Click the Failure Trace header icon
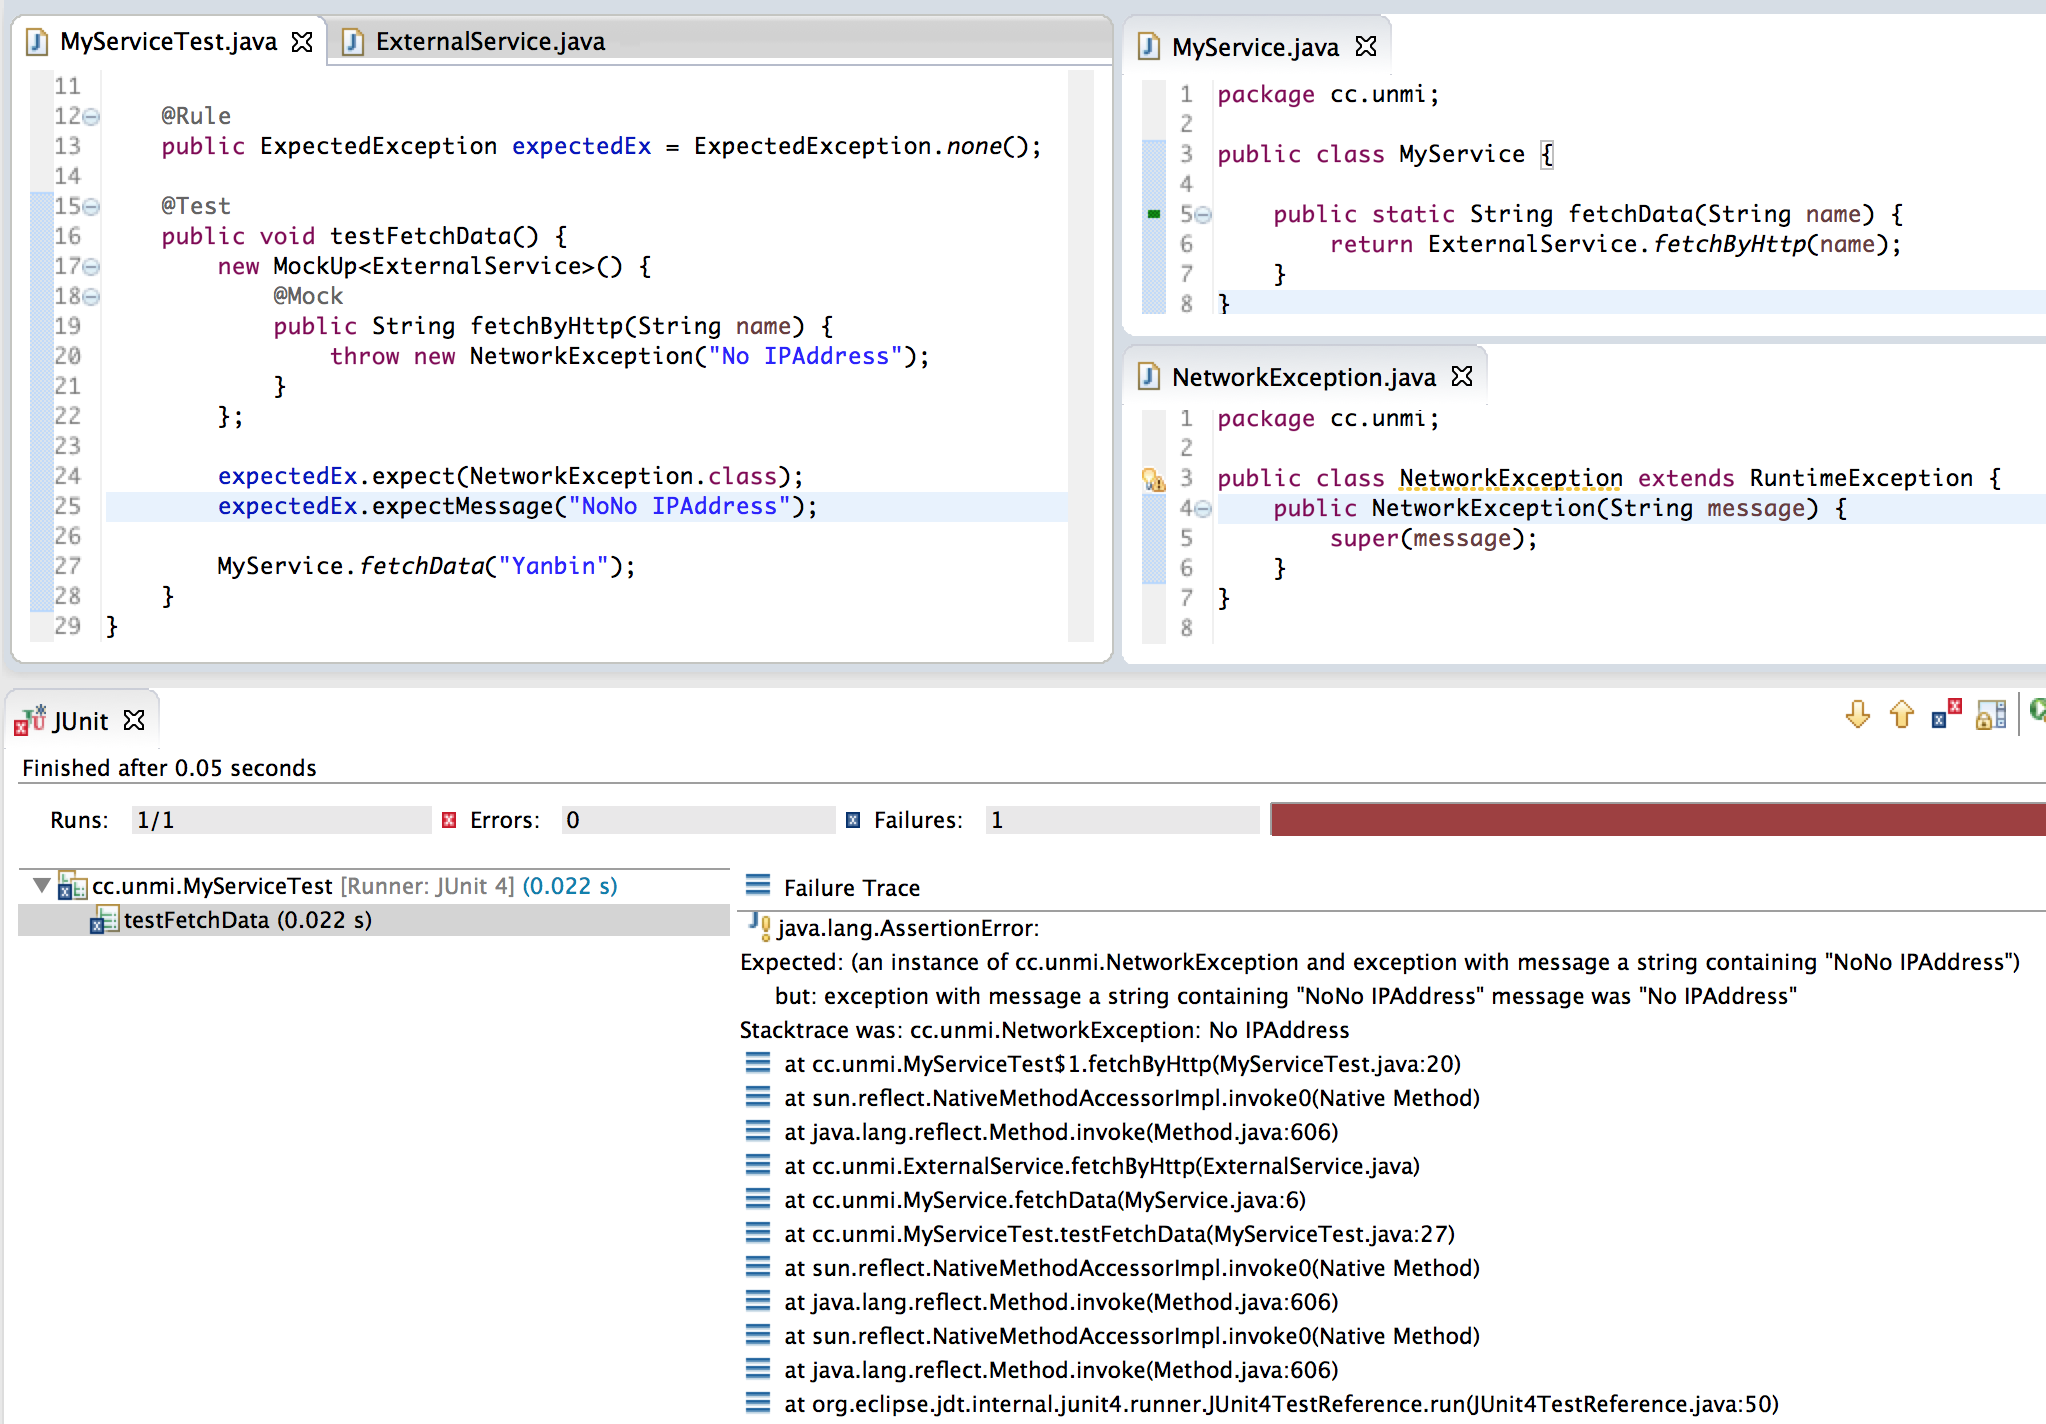 point(758,886)
